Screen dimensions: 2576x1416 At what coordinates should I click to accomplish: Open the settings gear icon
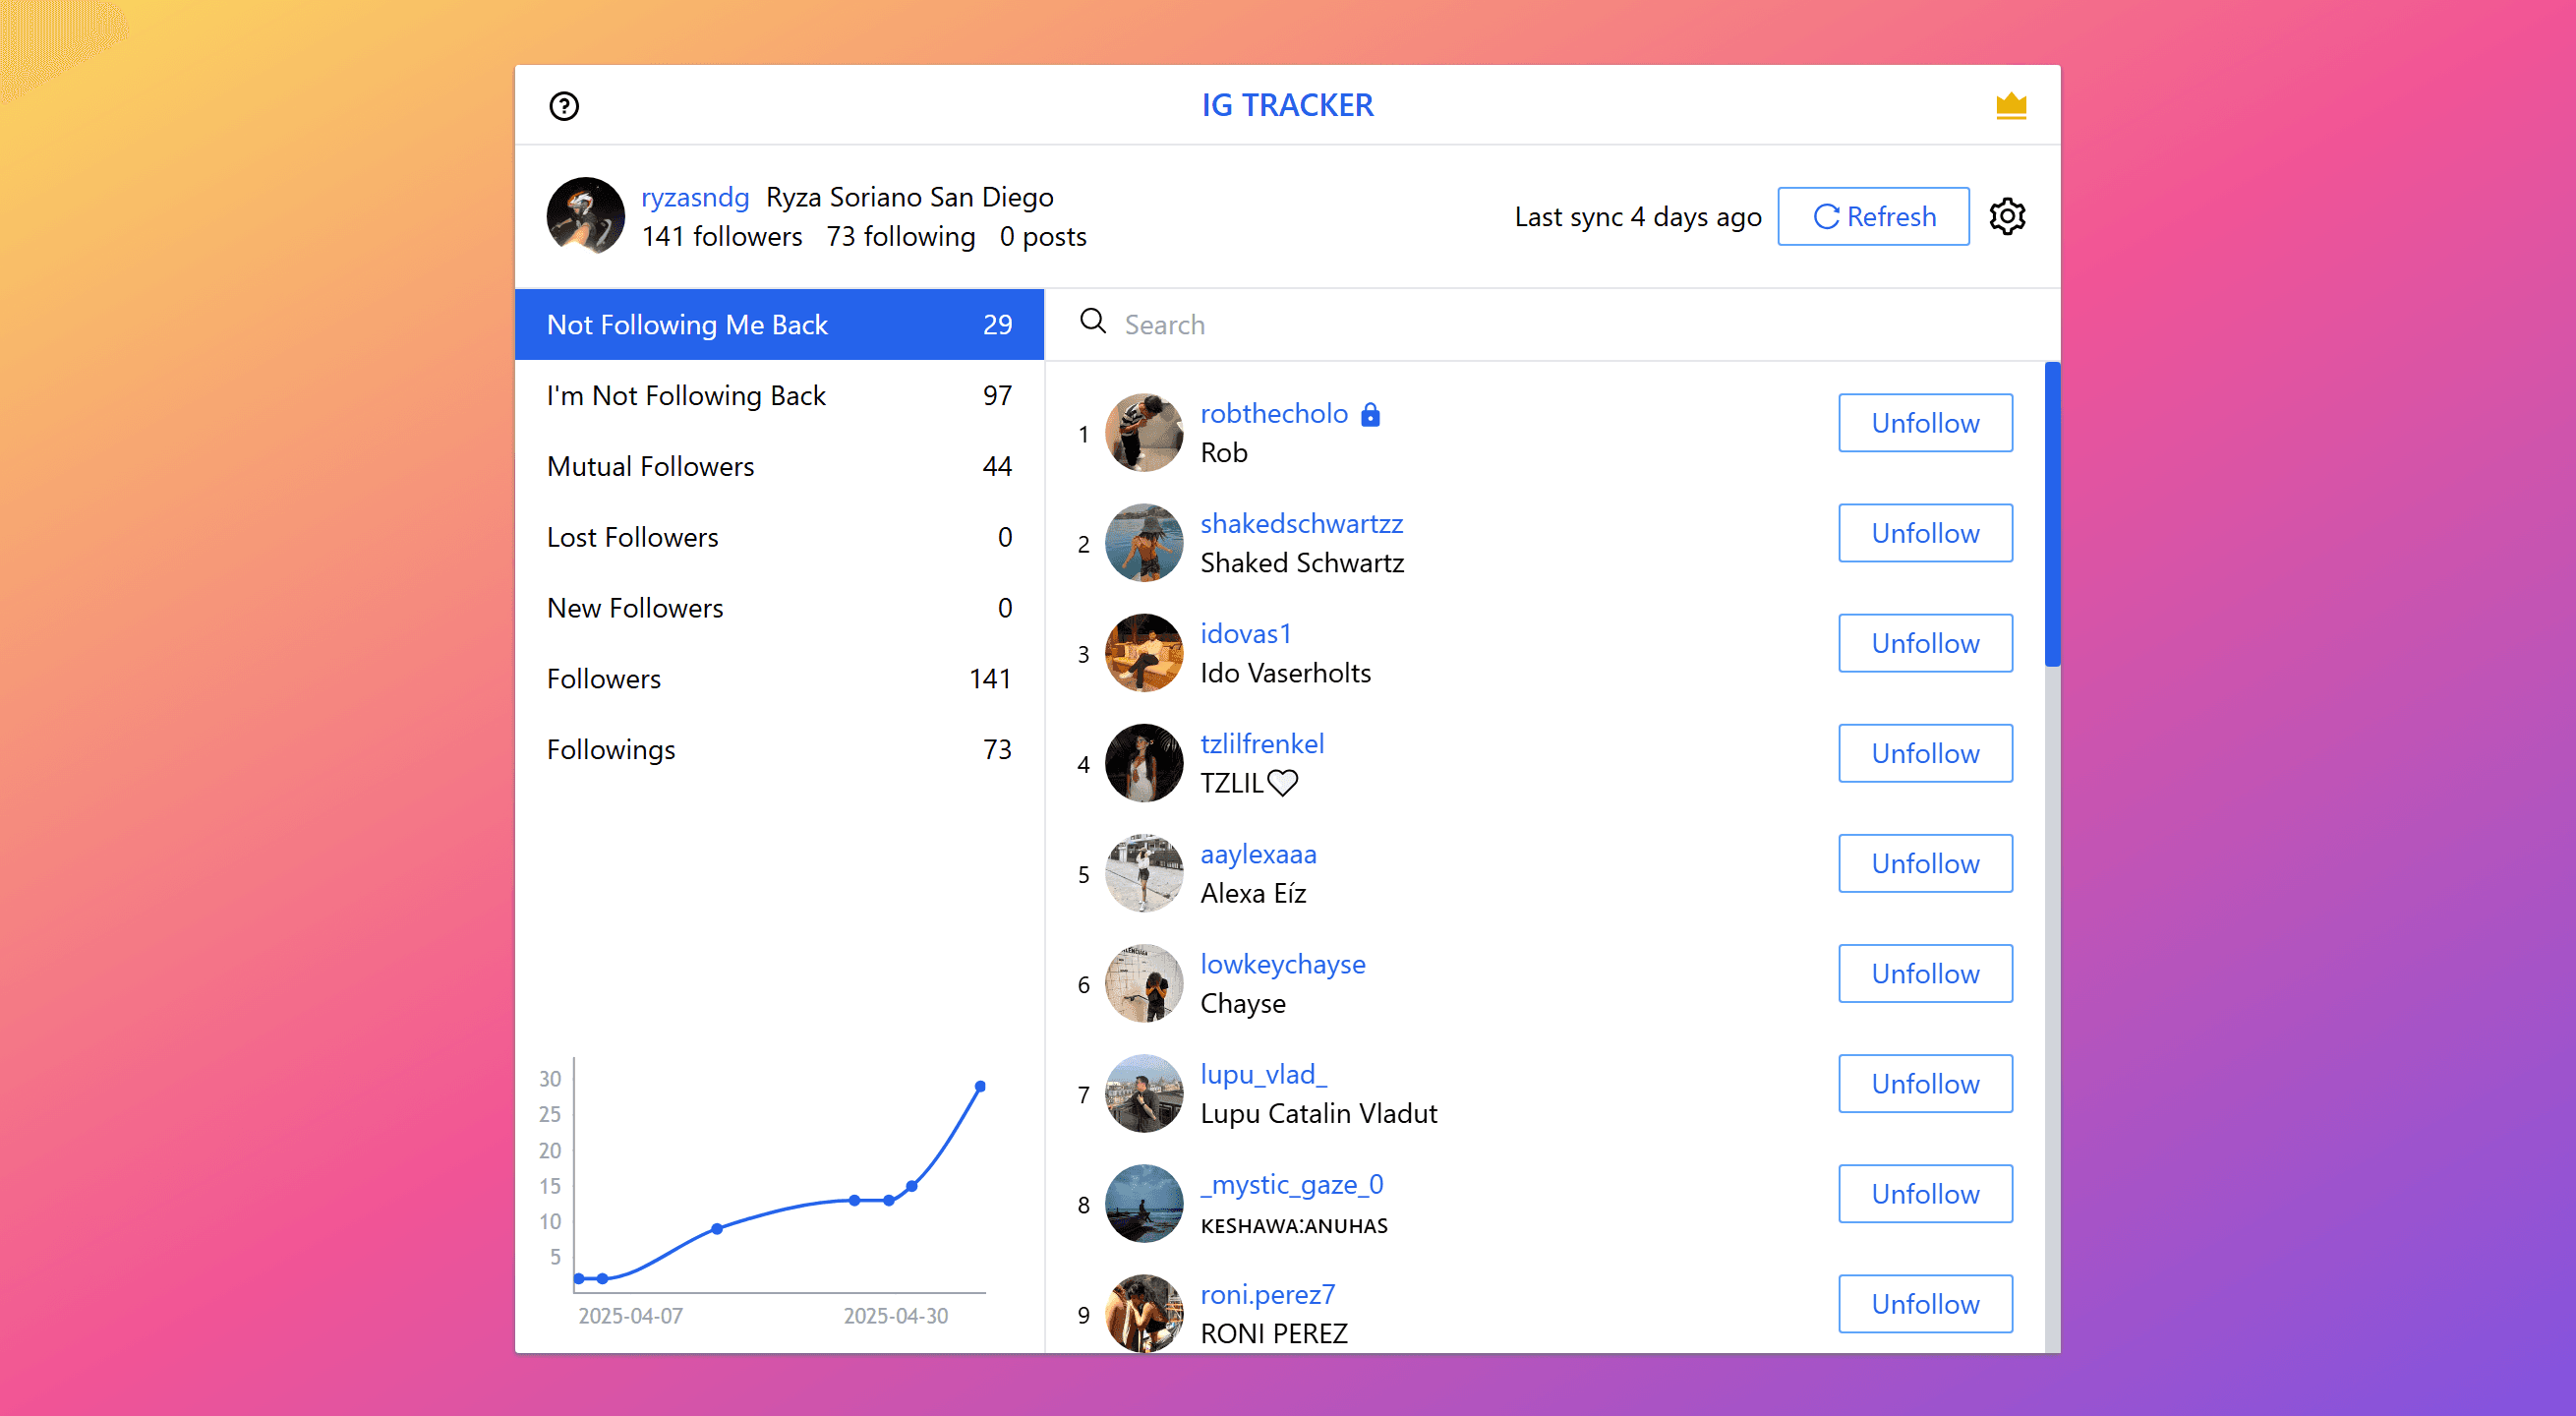tap(2007, 216)
